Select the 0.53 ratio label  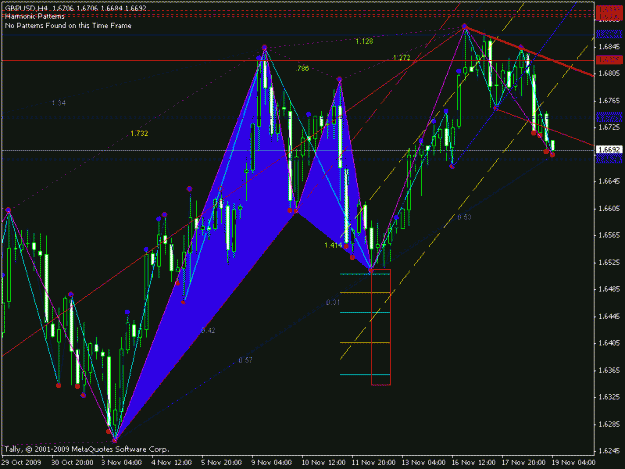tap(464, 217)
